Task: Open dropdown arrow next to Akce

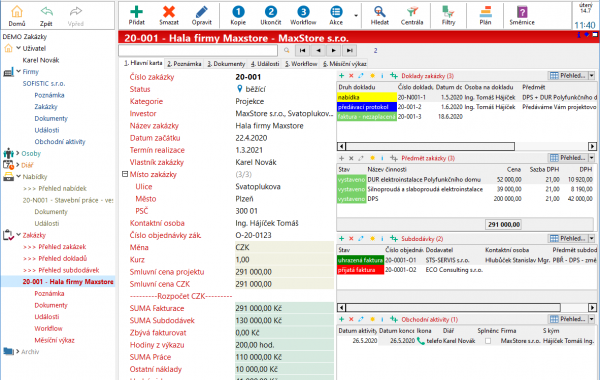Action: (x=356, y=16)
